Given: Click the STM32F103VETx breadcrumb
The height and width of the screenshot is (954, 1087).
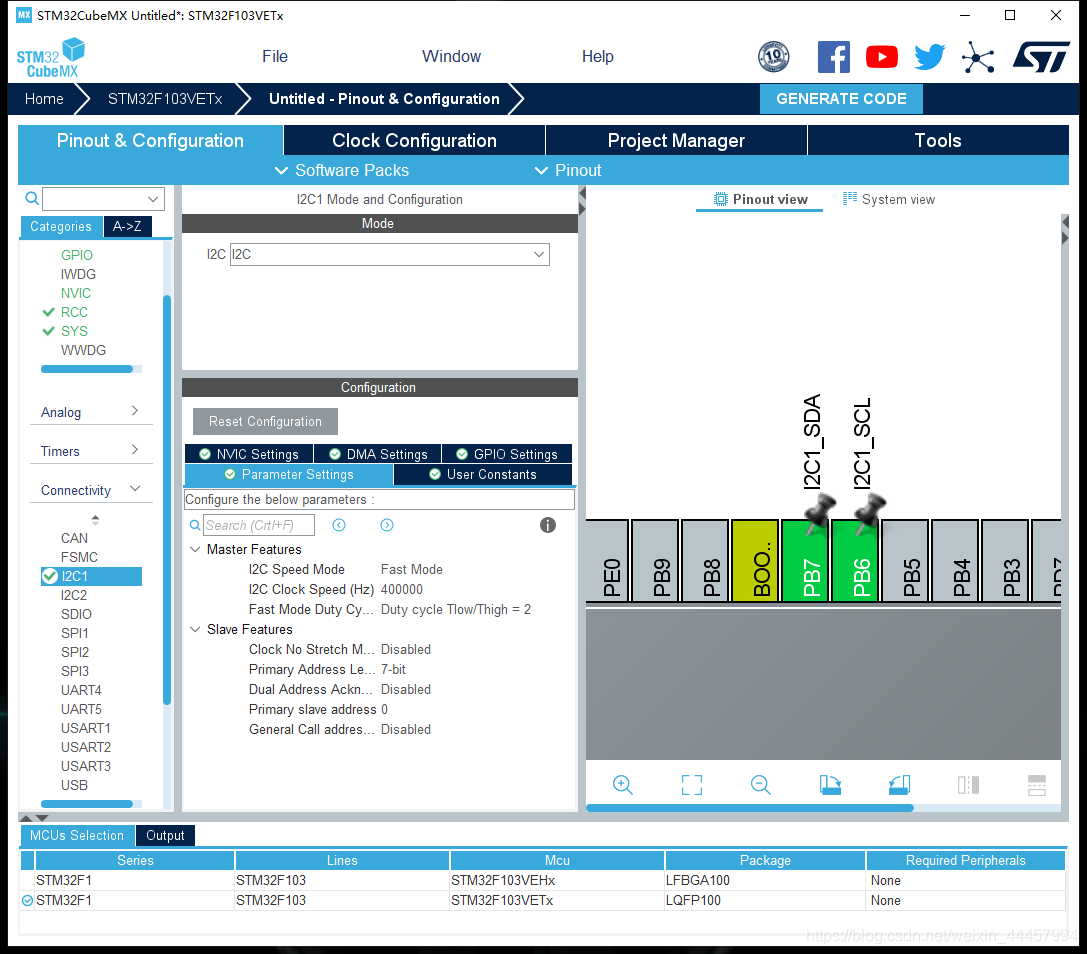Looking at the screenshot, I should (x=165, y=99).
